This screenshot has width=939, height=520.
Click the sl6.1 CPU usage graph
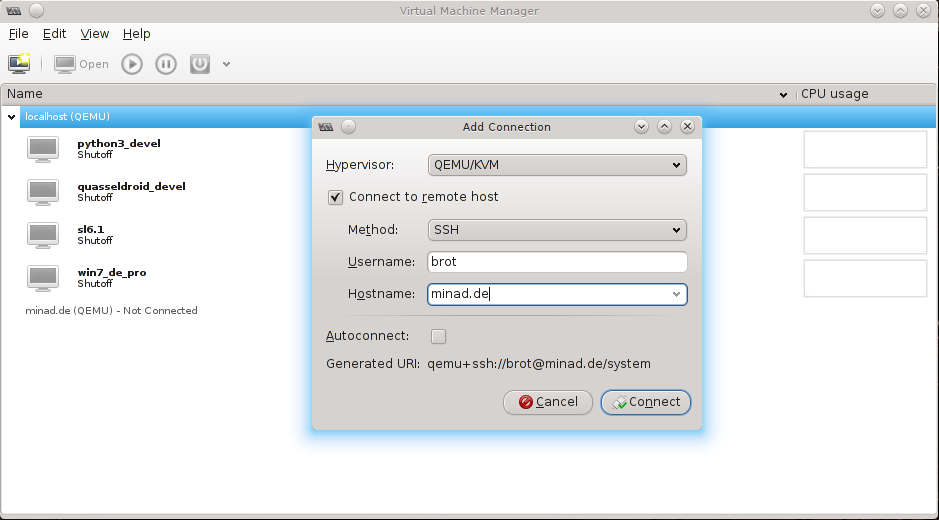click(x=865, y=235)
